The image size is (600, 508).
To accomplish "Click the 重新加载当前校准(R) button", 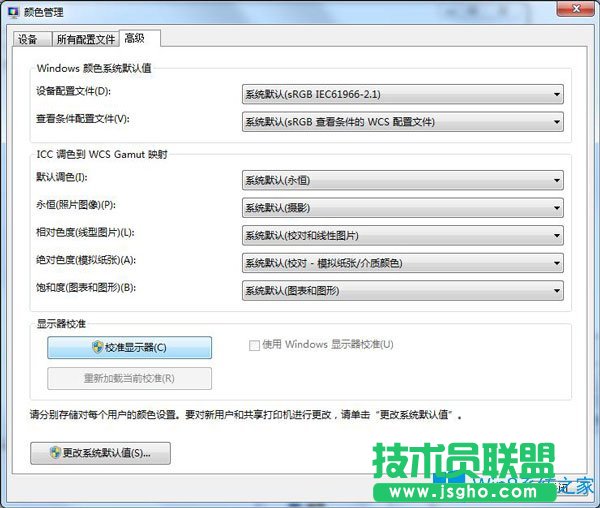I will [129, 378].
